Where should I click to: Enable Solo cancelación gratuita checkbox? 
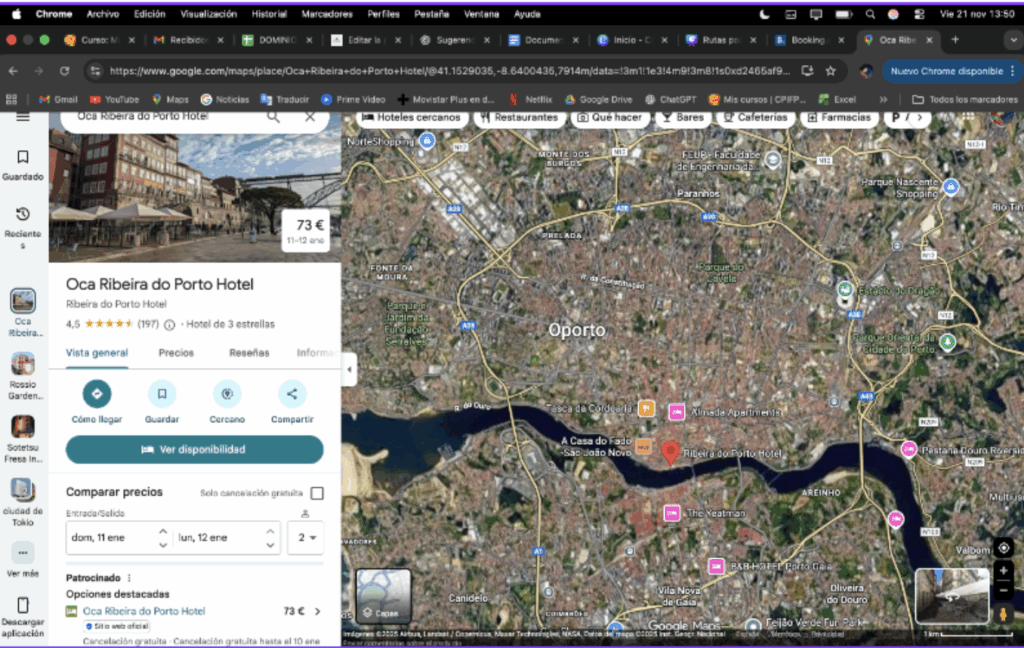[317, 493]
